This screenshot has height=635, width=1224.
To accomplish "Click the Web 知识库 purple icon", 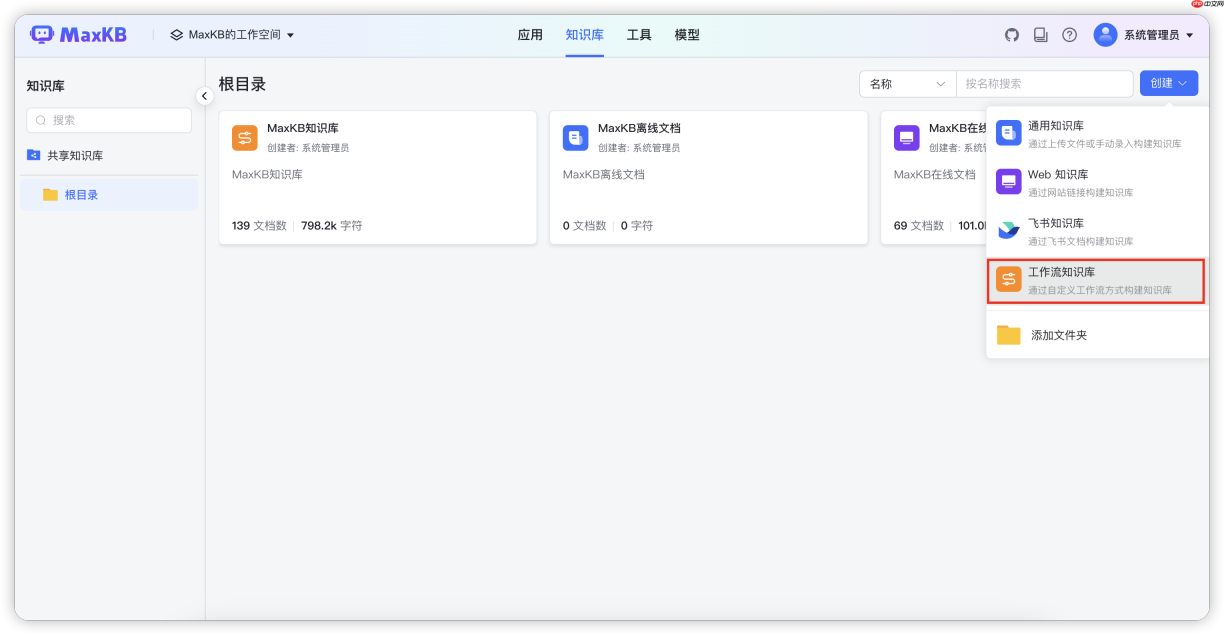I will point(1009,182).
